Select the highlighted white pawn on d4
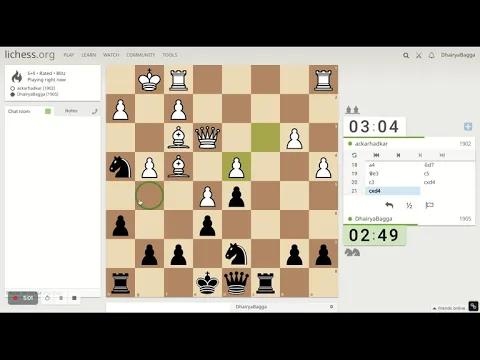The image size is (480, 360). [x=236, y=166]
